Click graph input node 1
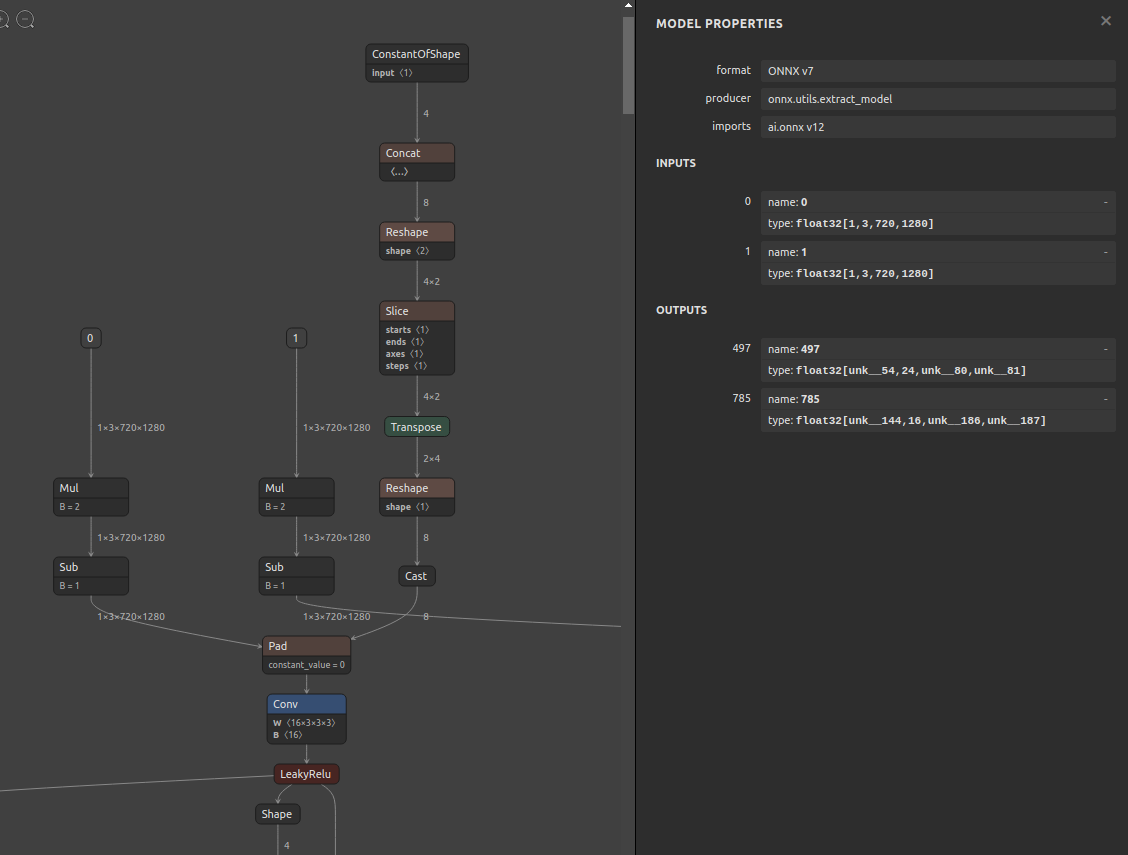This screenshot has height=855, width=1128. [x=296, y=338]
